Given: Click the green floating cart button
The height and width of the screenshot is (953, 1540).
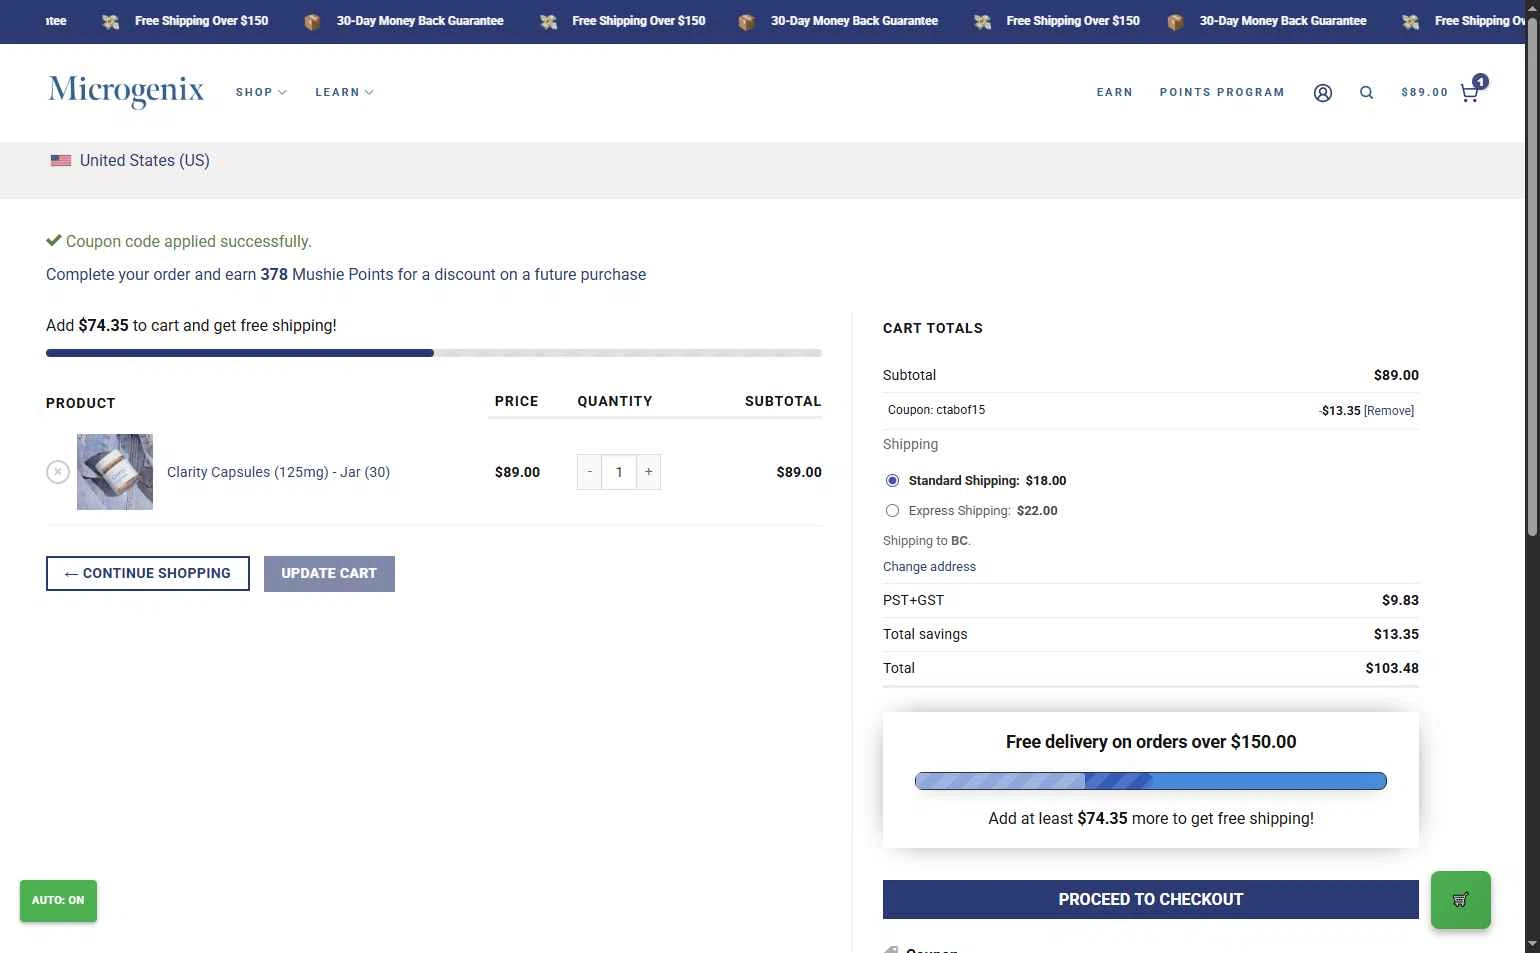Looking at the screenshot, I should tap(1460, 900).
